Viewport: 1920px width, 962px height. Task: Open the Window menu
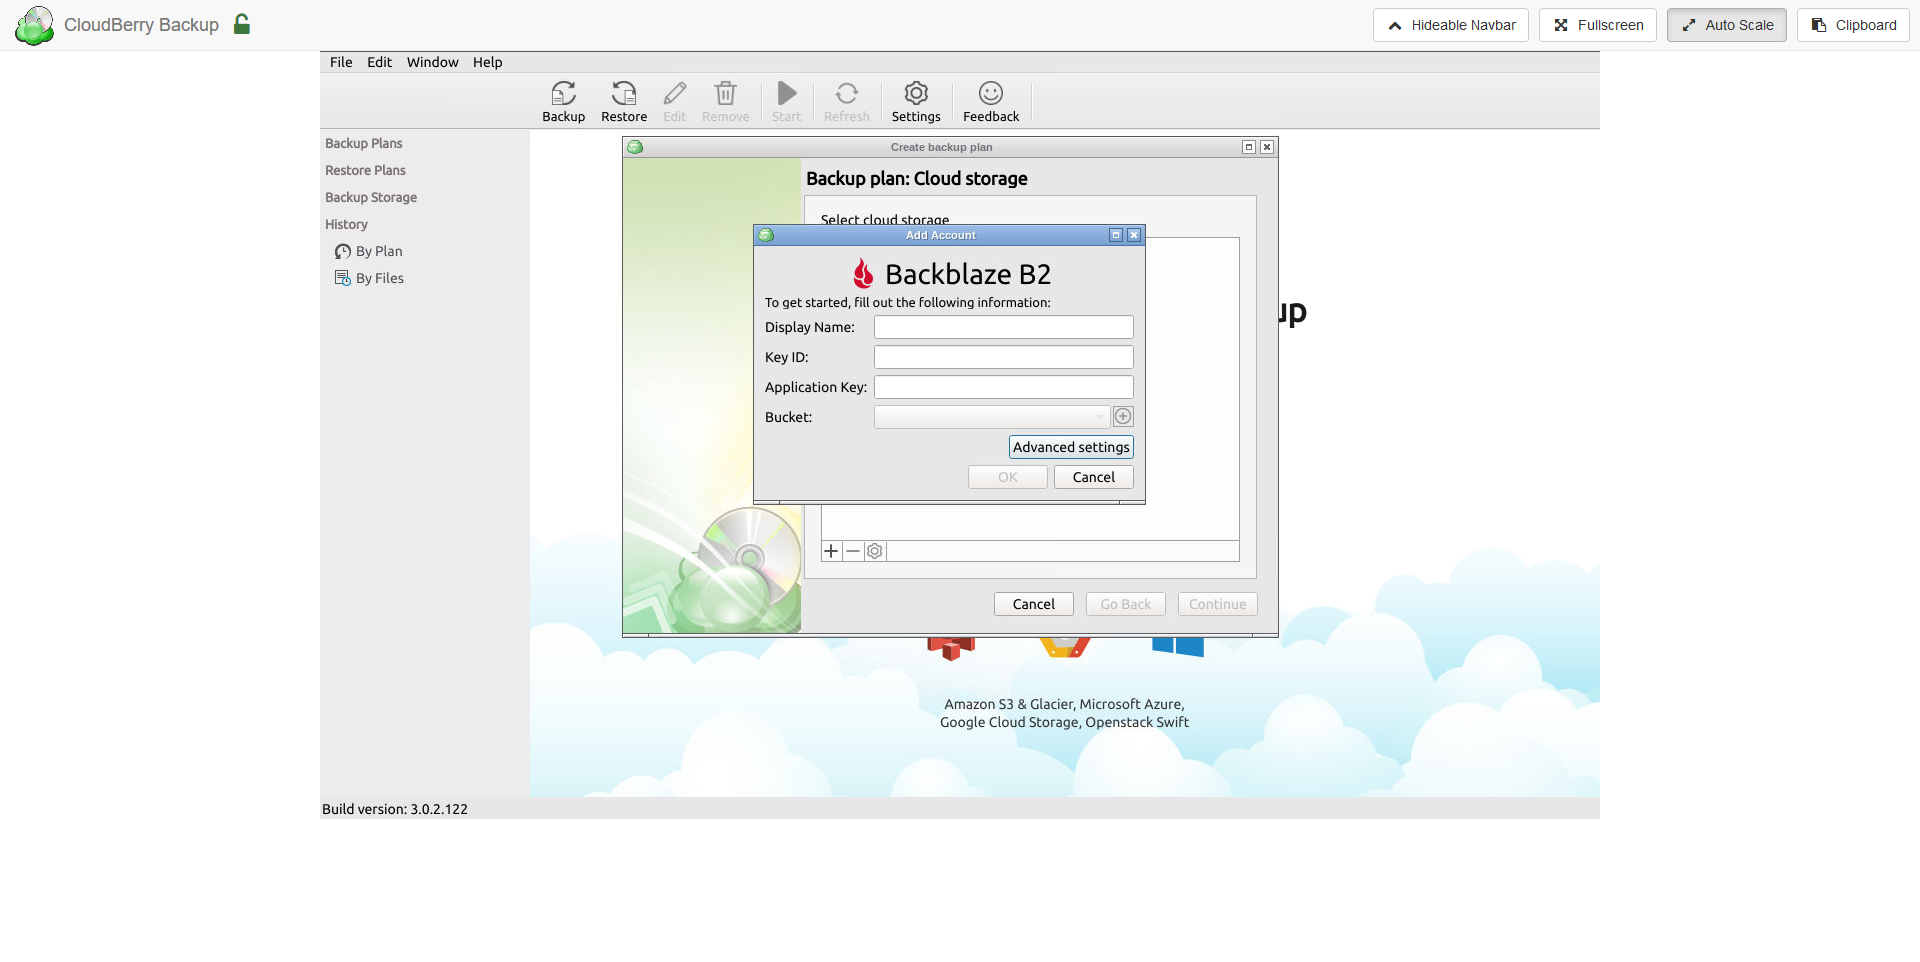(x=432, y=62)
